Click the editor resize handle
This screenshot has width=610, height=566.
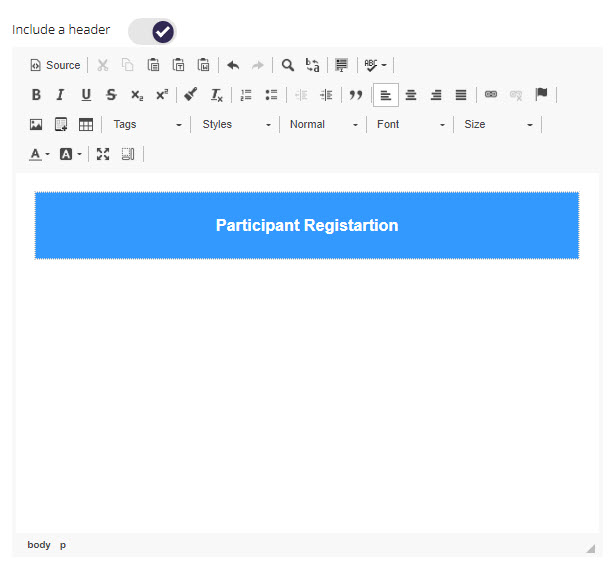[591, 548]
